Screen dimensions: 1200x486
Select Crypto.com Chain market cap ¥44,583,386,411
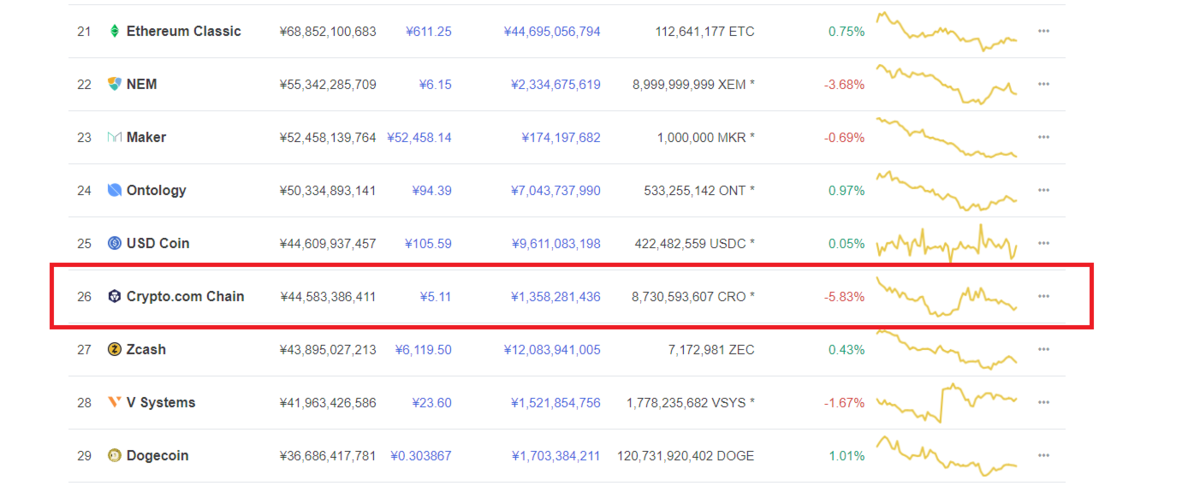[328, 296]
